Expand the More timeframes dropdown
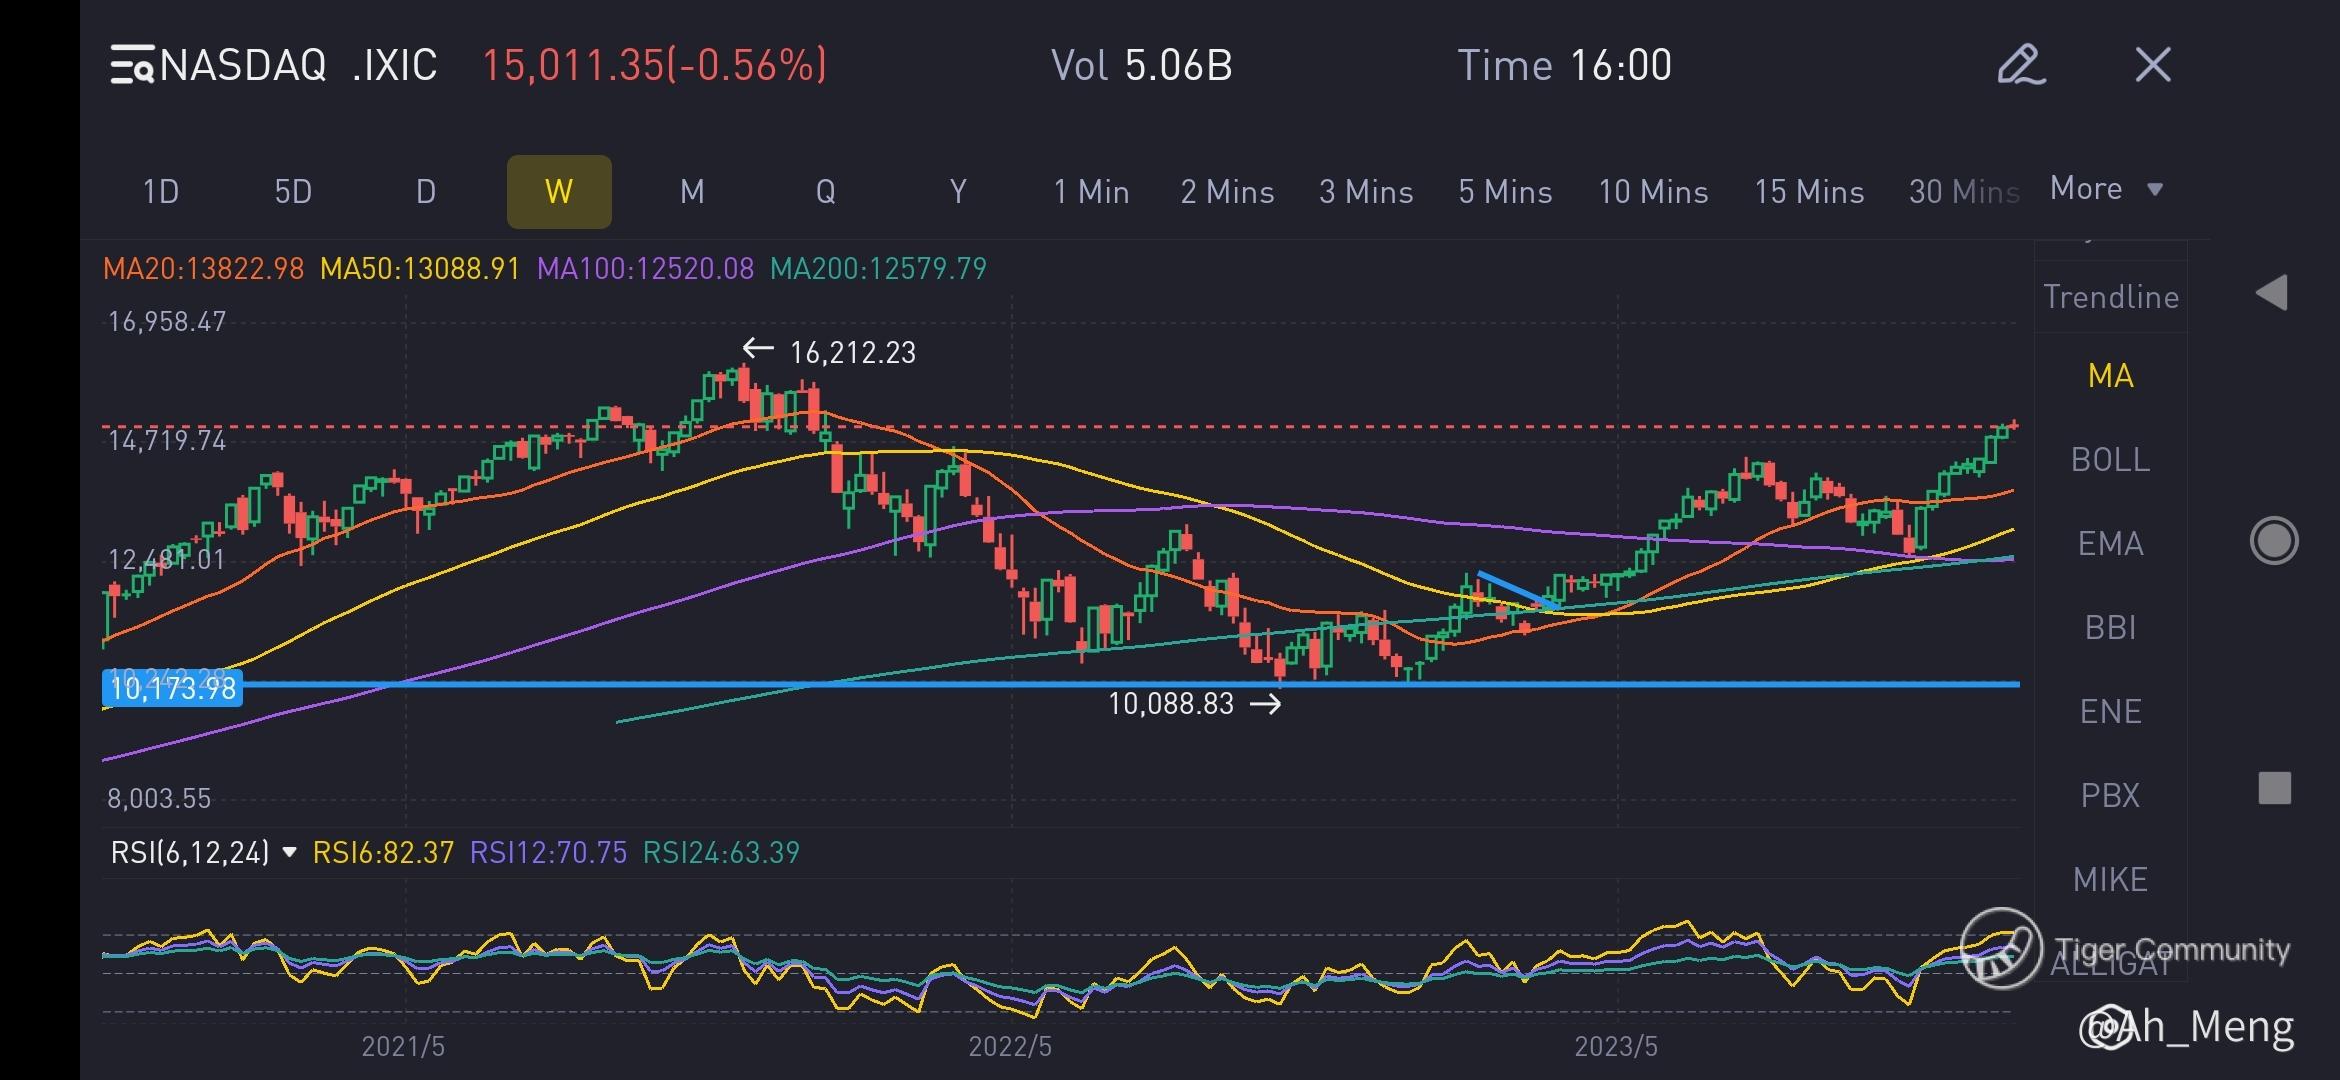 [x=2106, y=189]
